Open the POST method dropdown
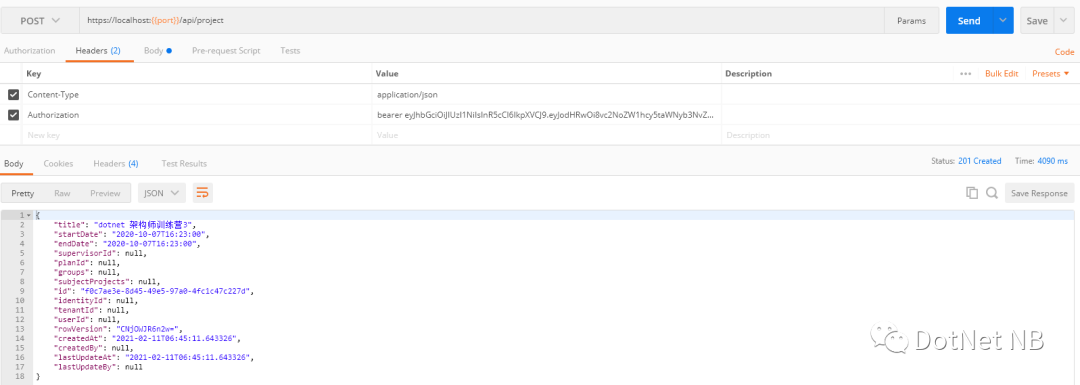 [40, 21]
